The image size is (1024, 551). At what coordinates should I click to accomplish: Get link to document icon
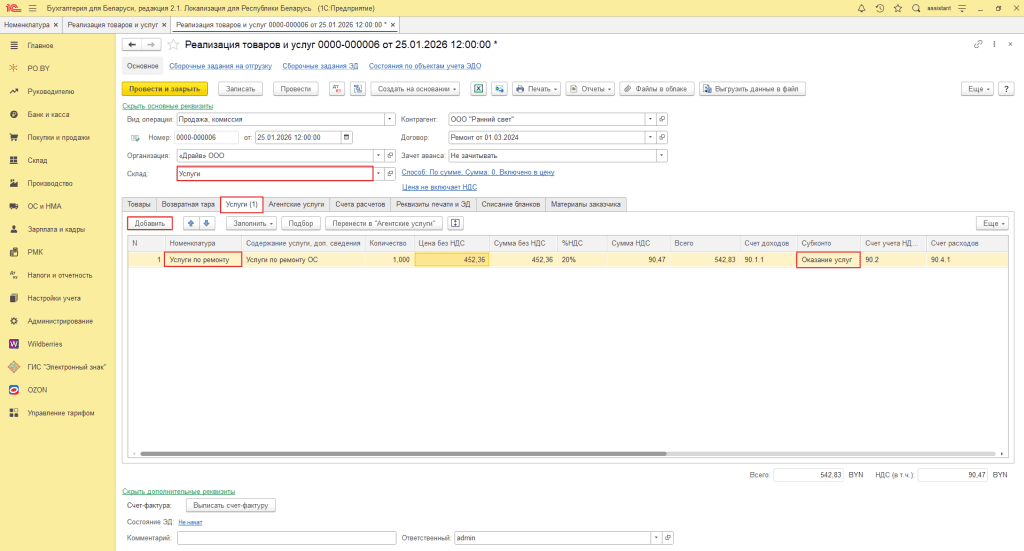[978, 45]
